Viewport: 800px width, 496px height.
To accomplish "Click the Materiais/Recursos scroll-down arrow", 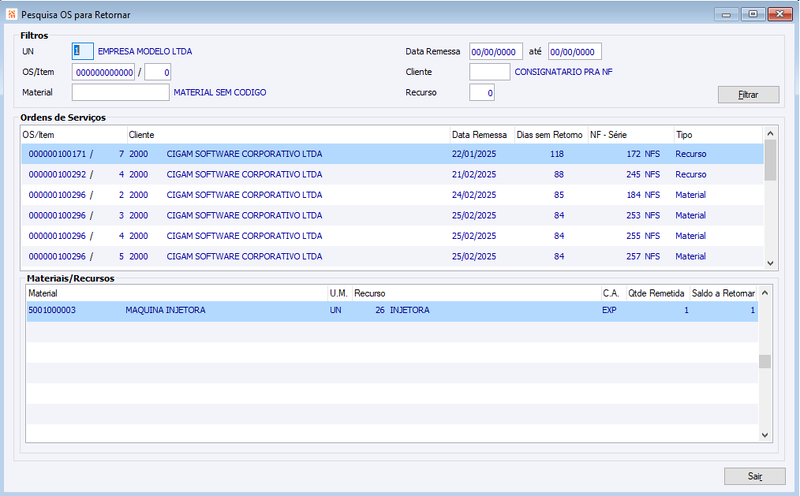I will point(764,435).
